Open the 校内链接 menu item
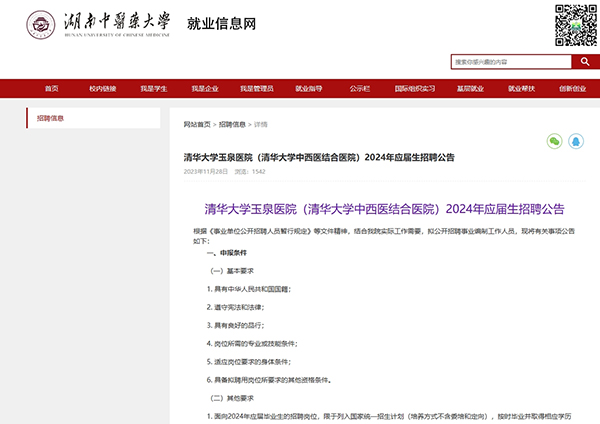Viewport: 600px width, 424px height. (103, 88)
